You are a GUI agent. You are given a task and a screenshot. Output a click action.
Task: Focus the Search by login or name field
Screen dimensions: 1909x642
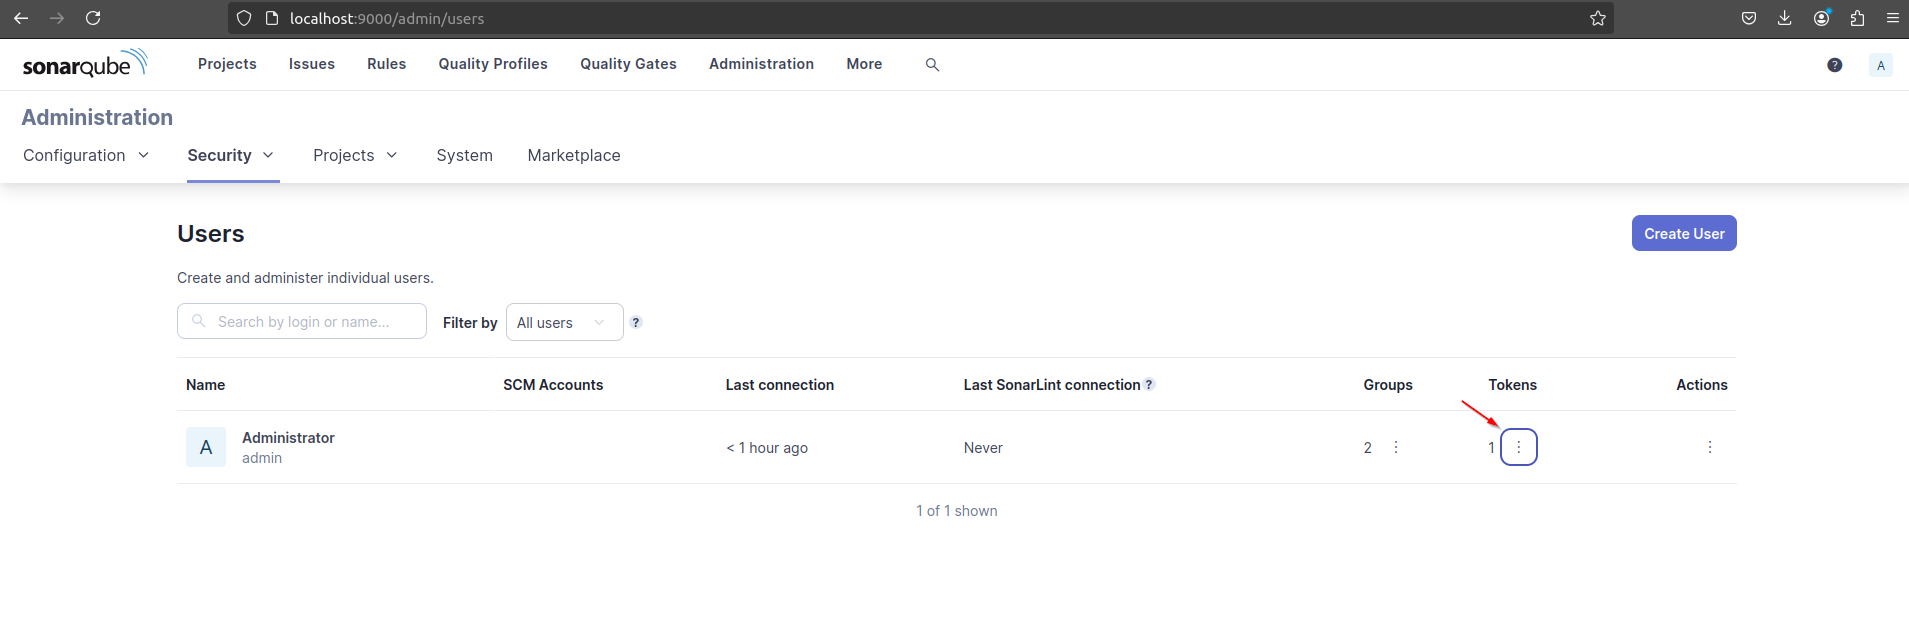pyautogui.click(x=302, y=321)
